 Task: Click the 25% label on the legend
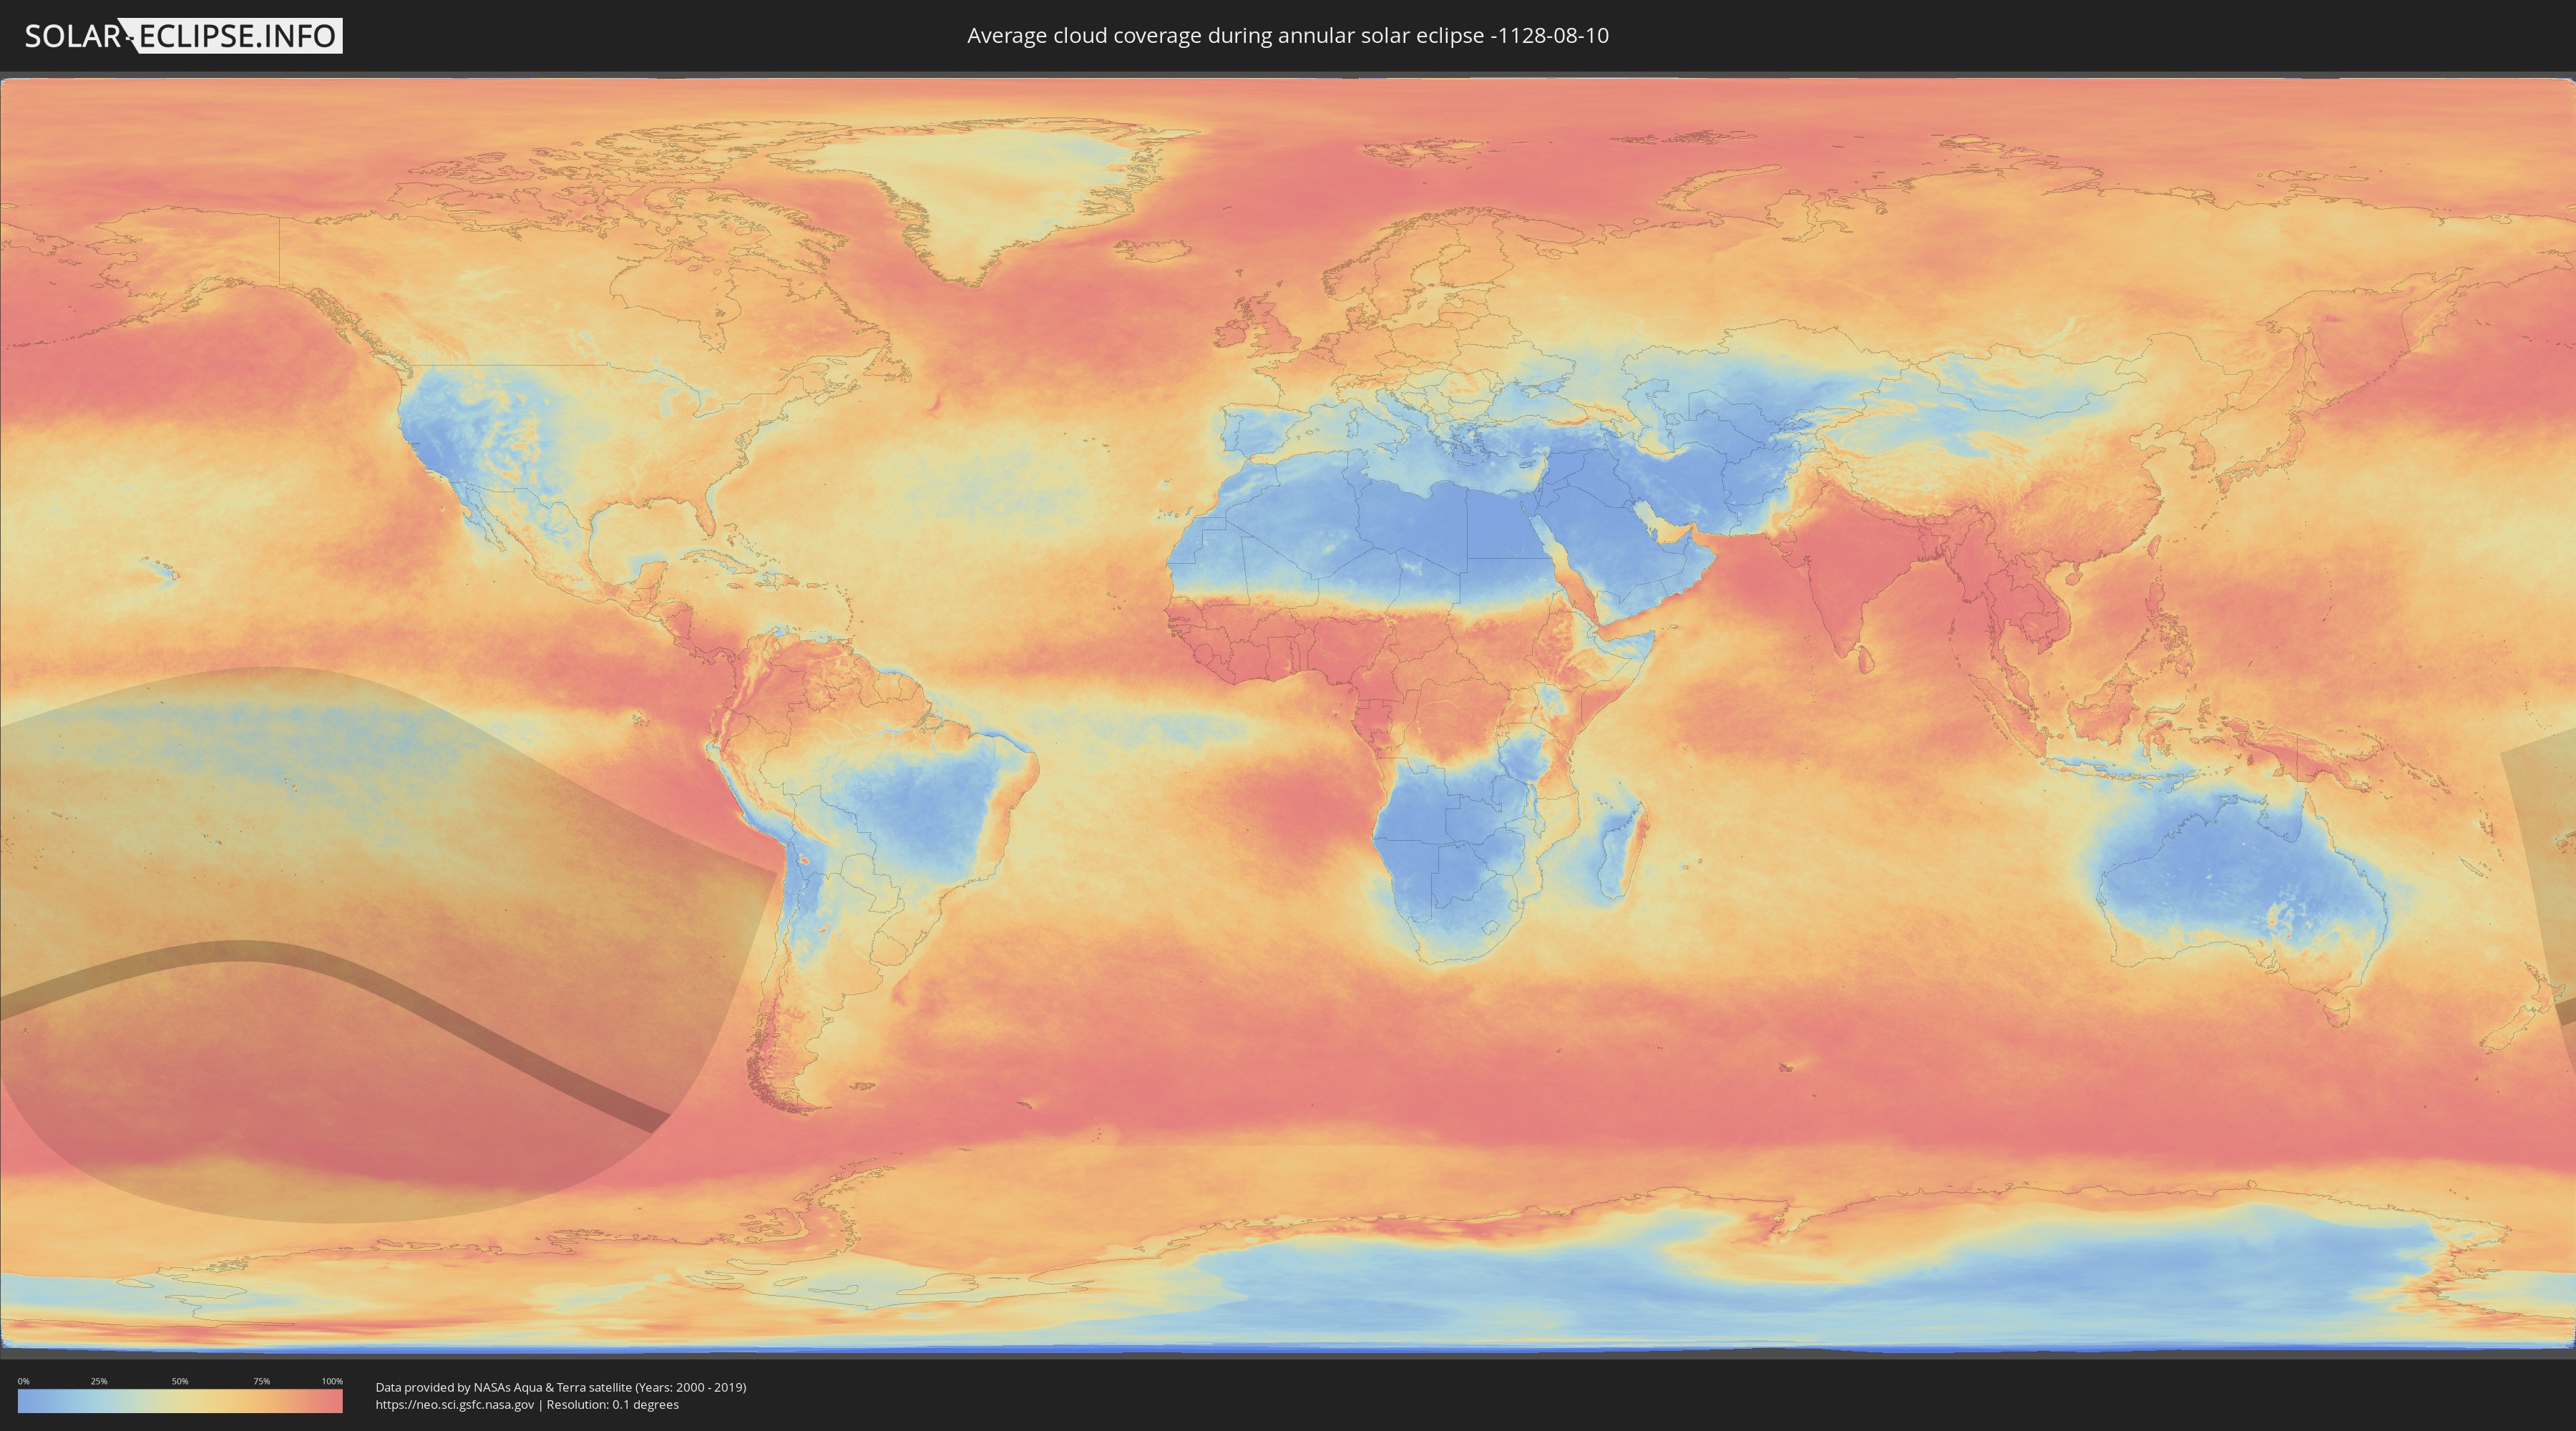click(x=99, y=1381)
